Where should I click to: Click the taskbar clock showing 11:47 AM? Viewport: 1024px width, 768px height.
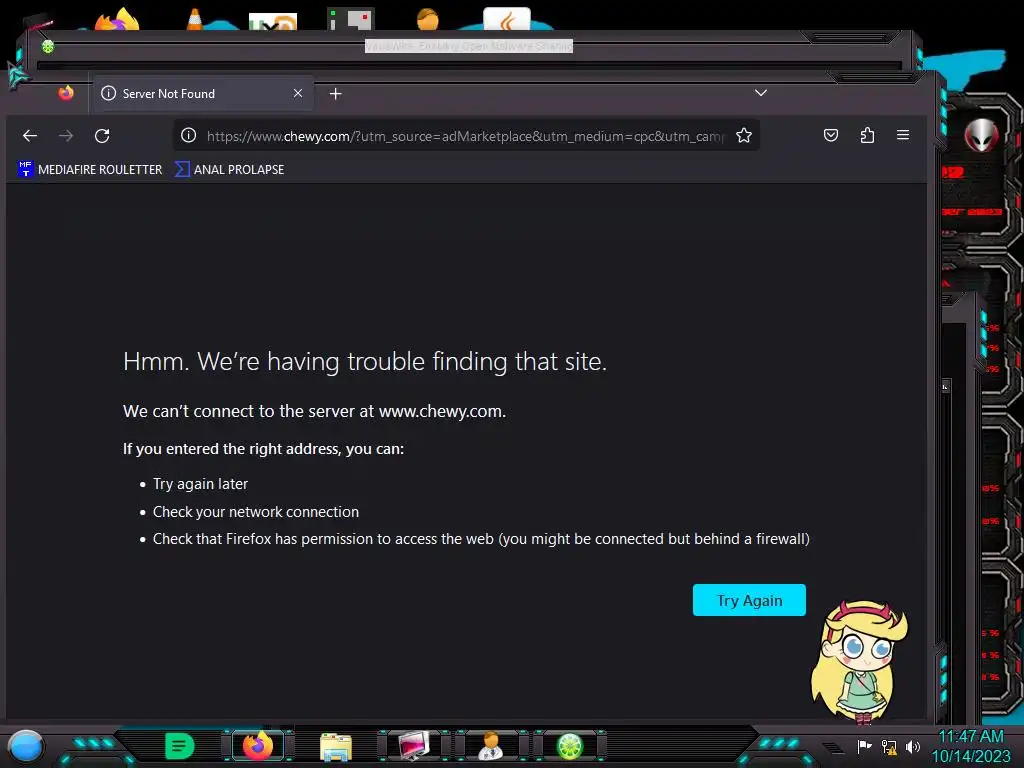point(971,746)
